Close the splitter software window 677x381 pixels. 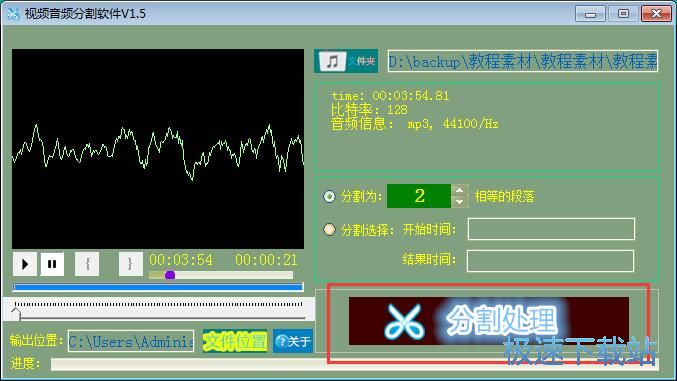[x=656, y=14]
